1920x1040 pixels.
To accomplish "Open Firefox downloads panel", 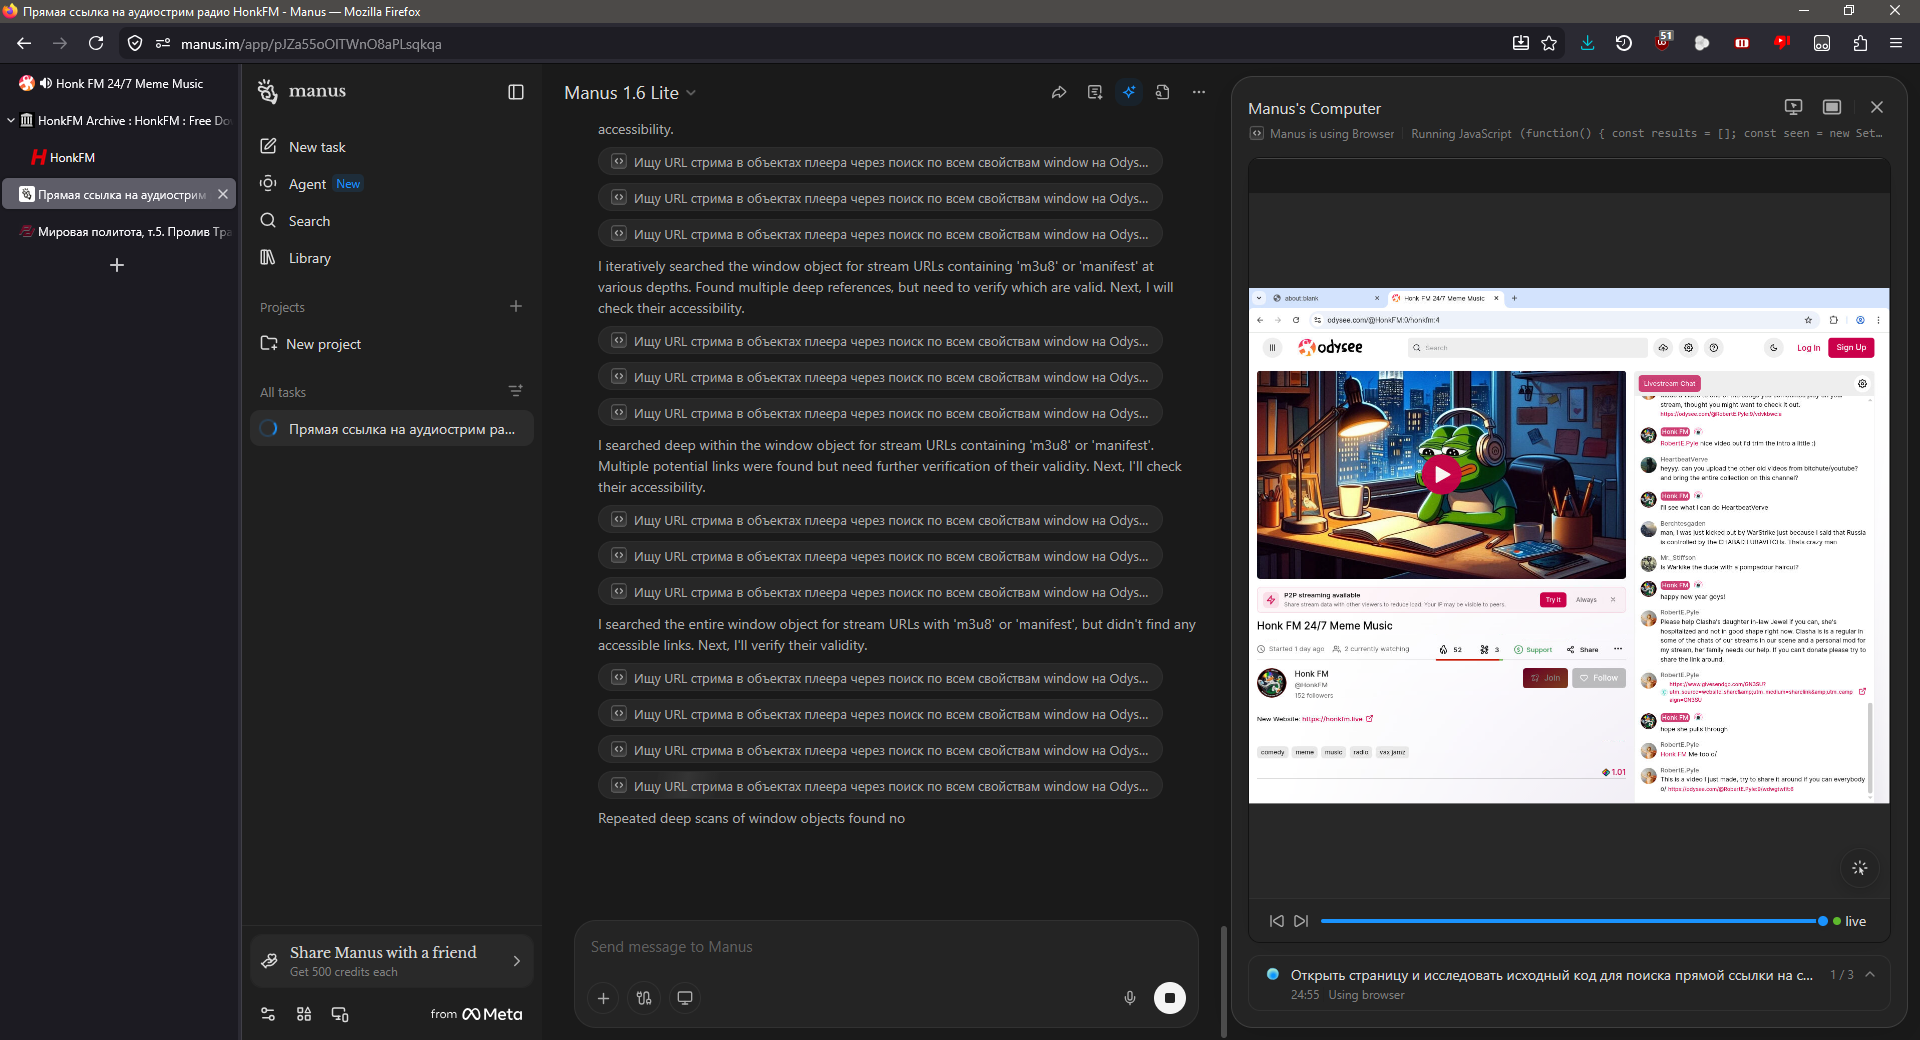I will 1587,43.
